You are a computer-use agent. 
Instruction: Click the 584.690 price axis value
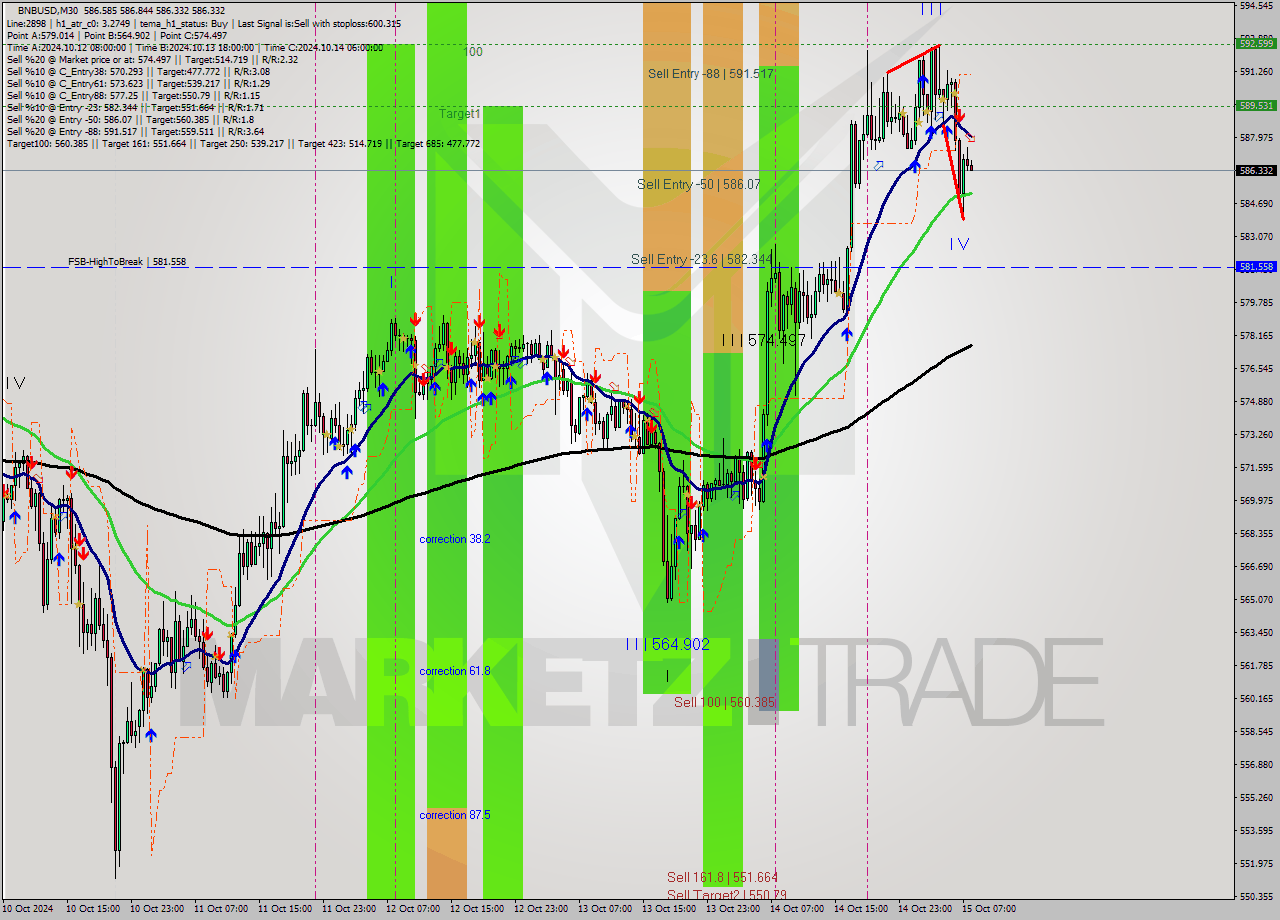point(1256,204)
